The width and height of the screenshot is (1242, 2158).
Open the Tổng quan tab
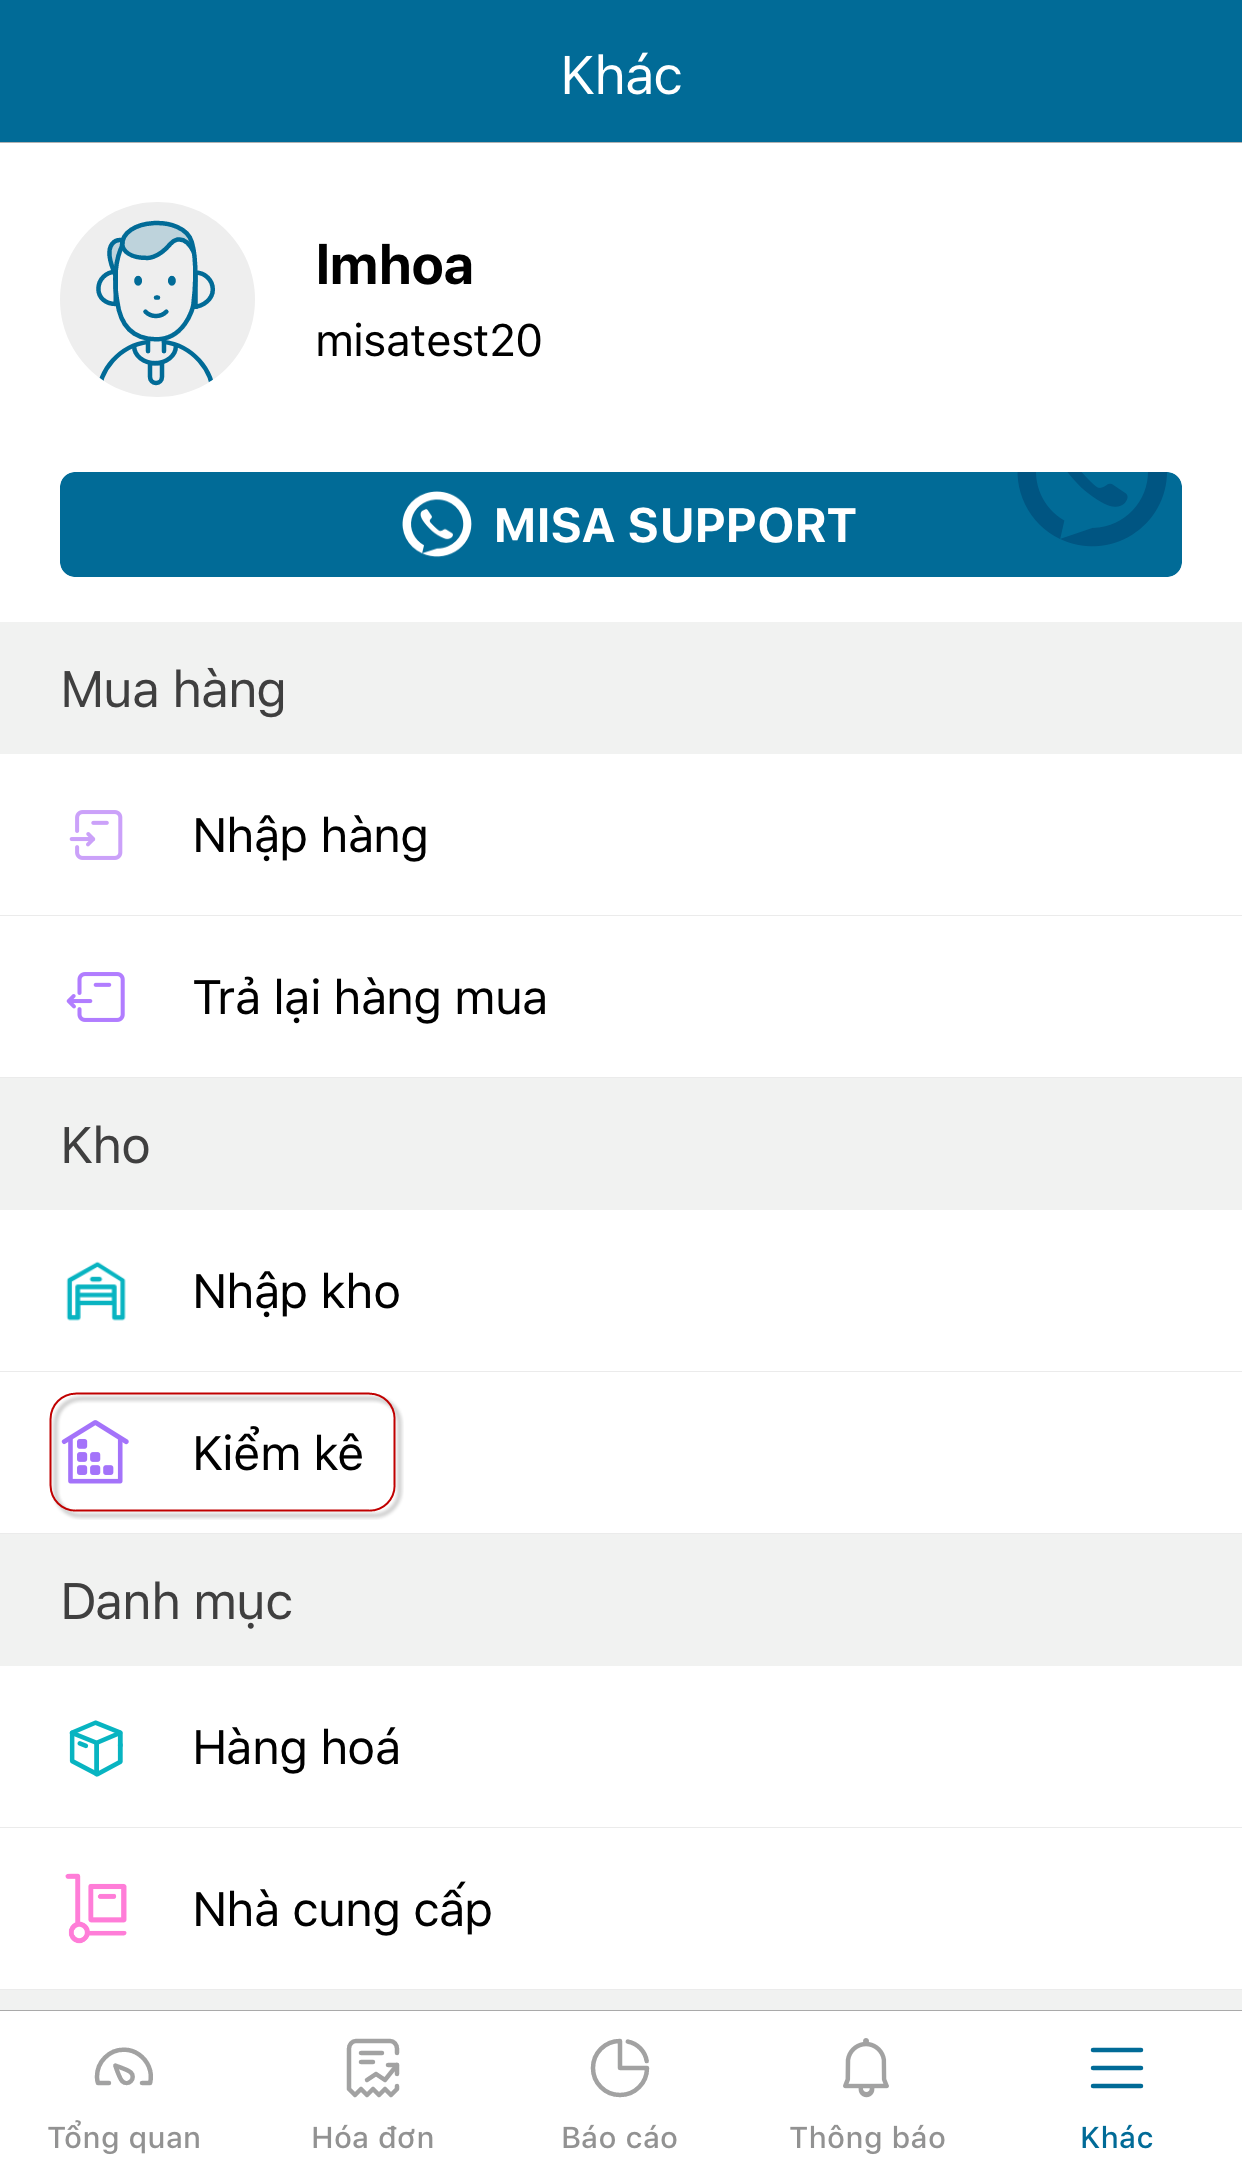pos(124,2095)
